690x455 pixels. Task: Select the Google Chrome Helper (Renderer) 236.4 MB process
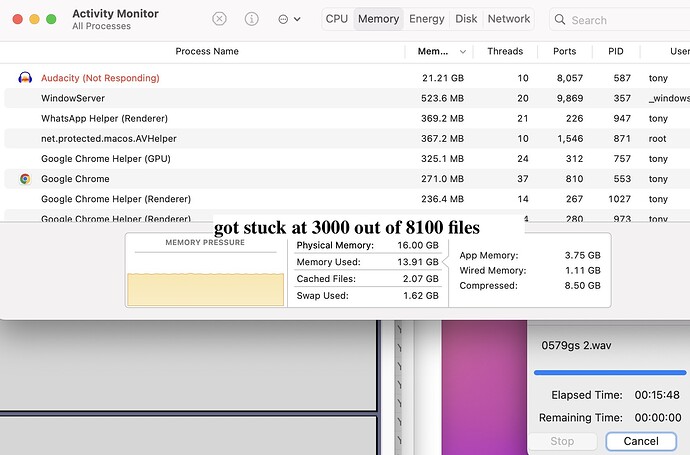point(116,199)
